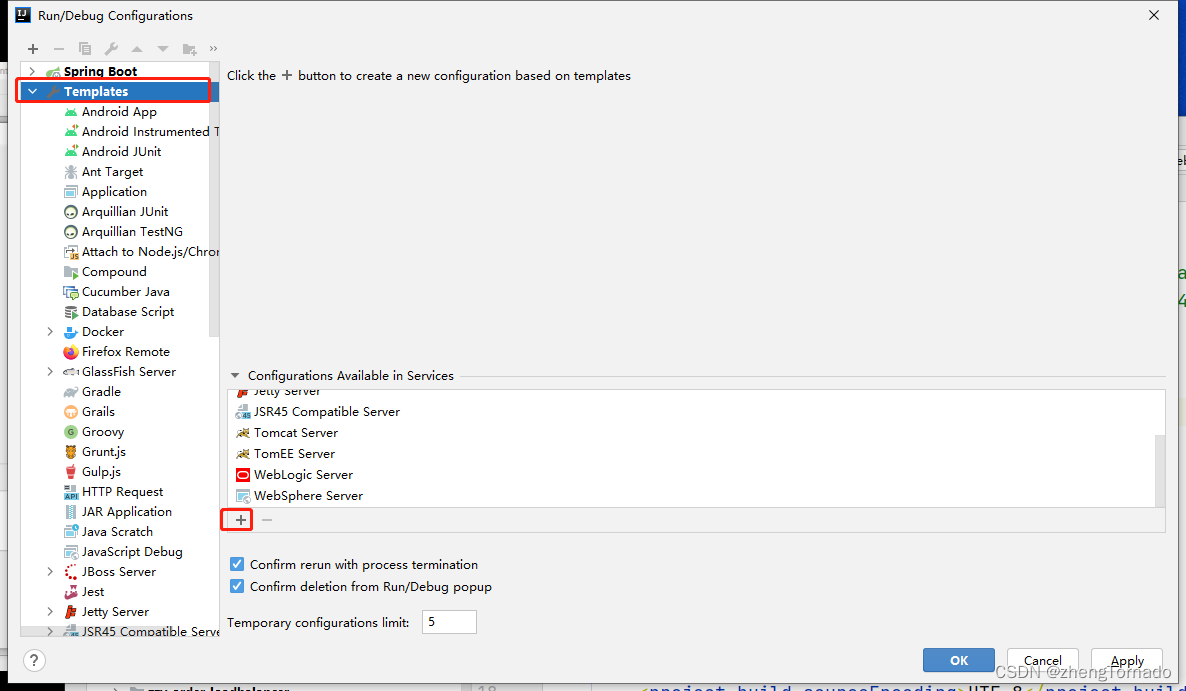The image size is (1186, 691).
Task: Click the Add New Configuration plus icon
Action: tap(33, 49)
